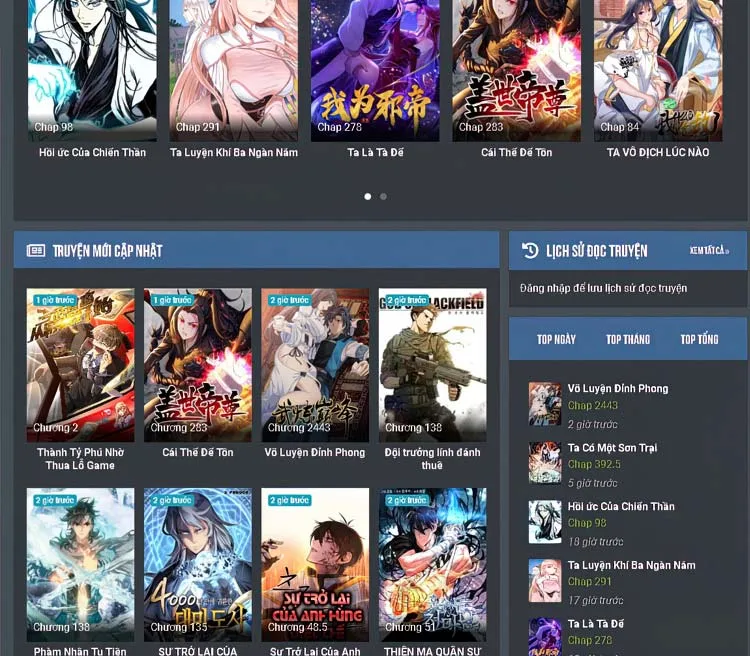Open Chap 392.5 chapter link
The height and width of the screenshot is (656, 750).
594,464
